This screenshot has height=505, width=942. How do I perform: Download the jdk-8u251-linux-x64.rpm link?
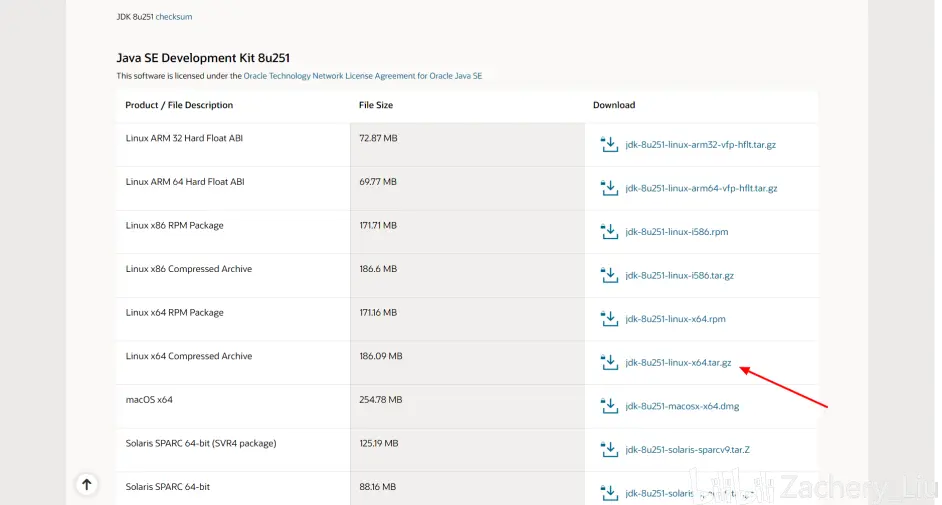point(675,319)
